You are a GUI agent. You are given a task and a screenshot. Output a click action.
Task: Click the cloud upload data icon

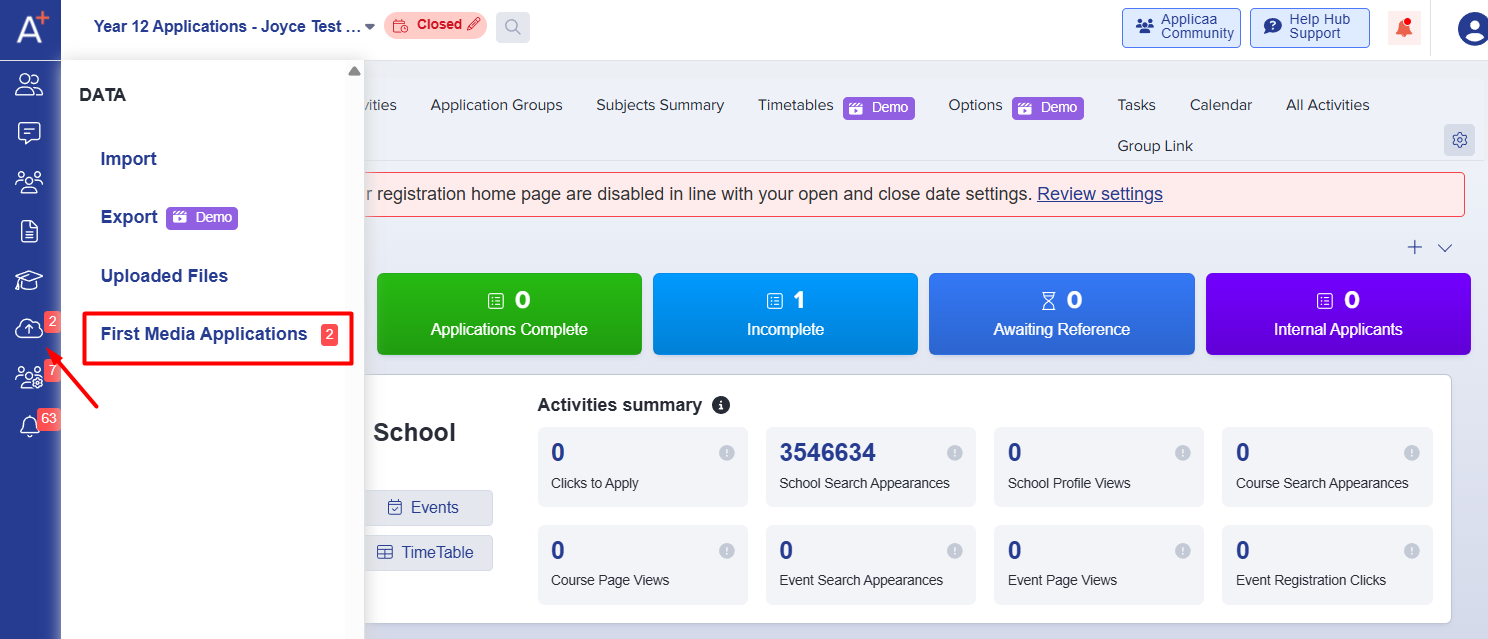point(29,328)
